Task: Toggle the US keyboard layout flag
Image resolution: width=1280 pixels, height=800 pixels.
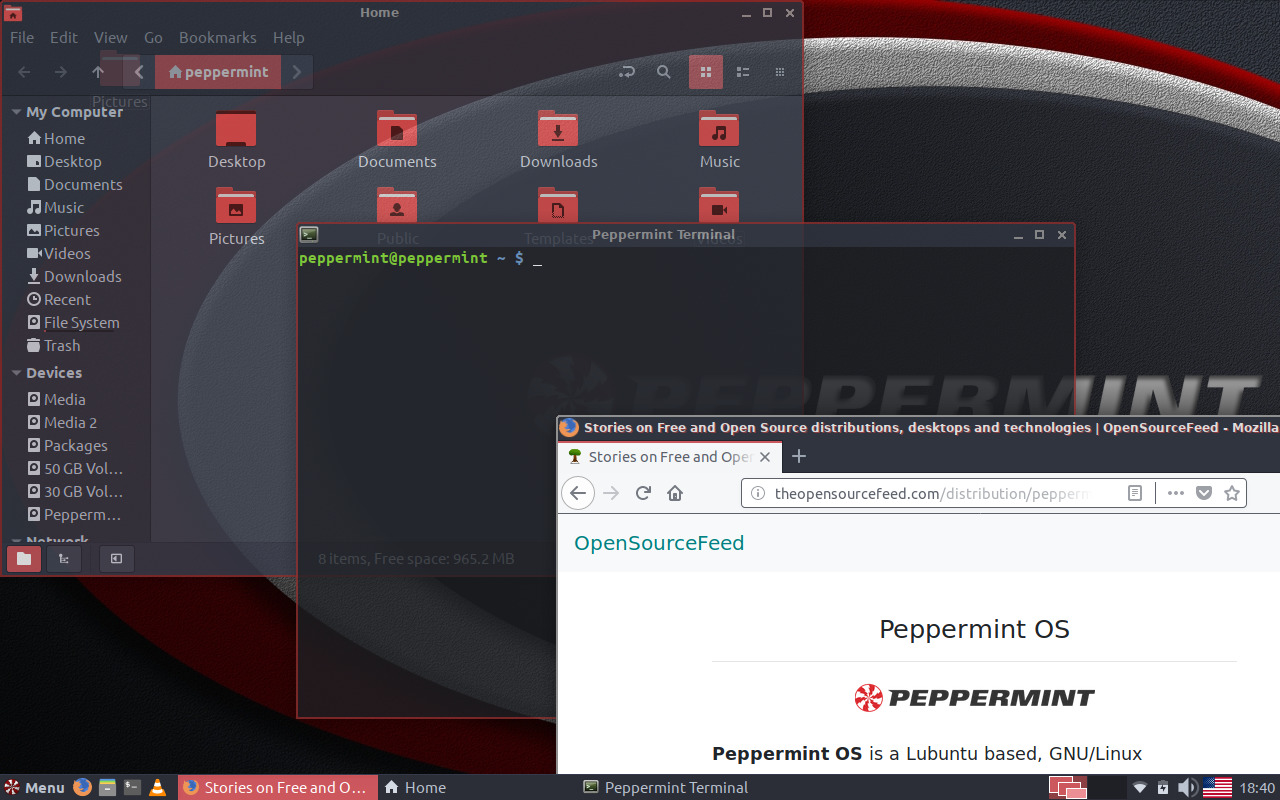Action: pos(1218,787)
